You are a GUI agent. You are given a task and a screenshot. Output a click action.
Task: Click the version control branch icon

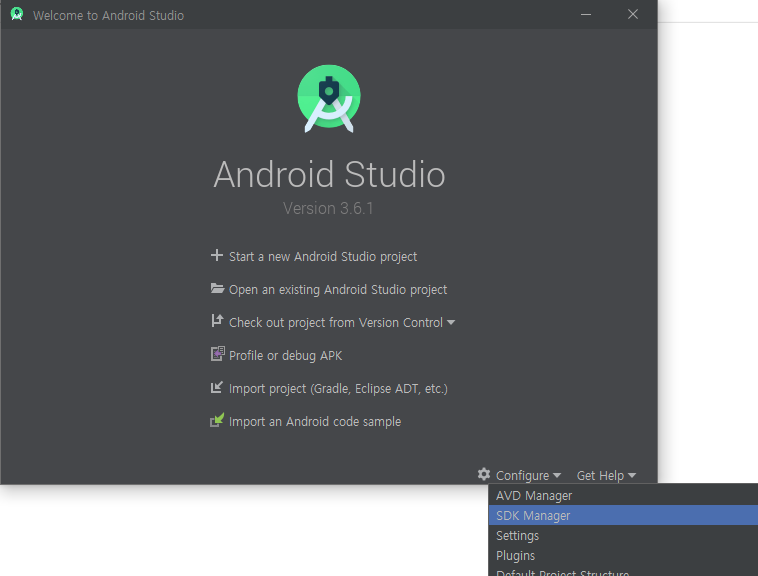(x=217, y=321)
